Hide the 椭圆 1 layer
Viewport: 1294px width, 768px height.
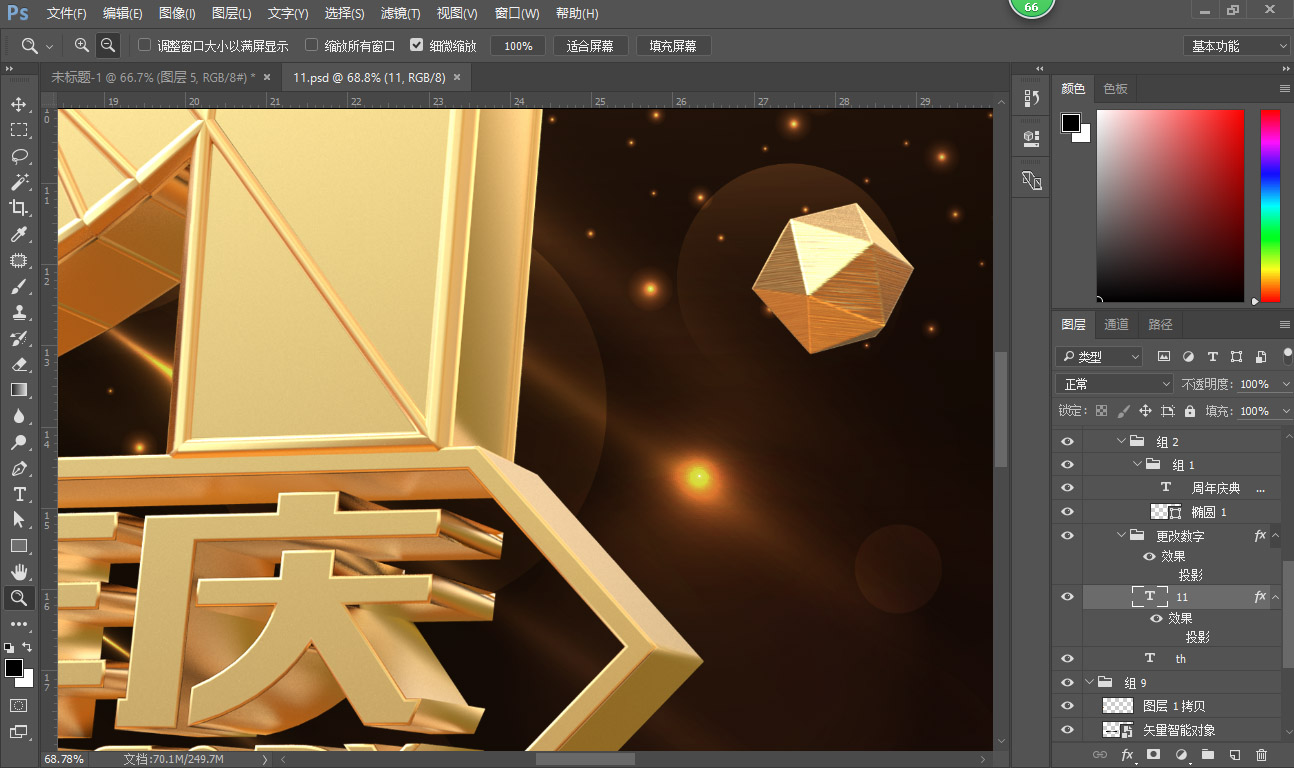pos(1067,511)
